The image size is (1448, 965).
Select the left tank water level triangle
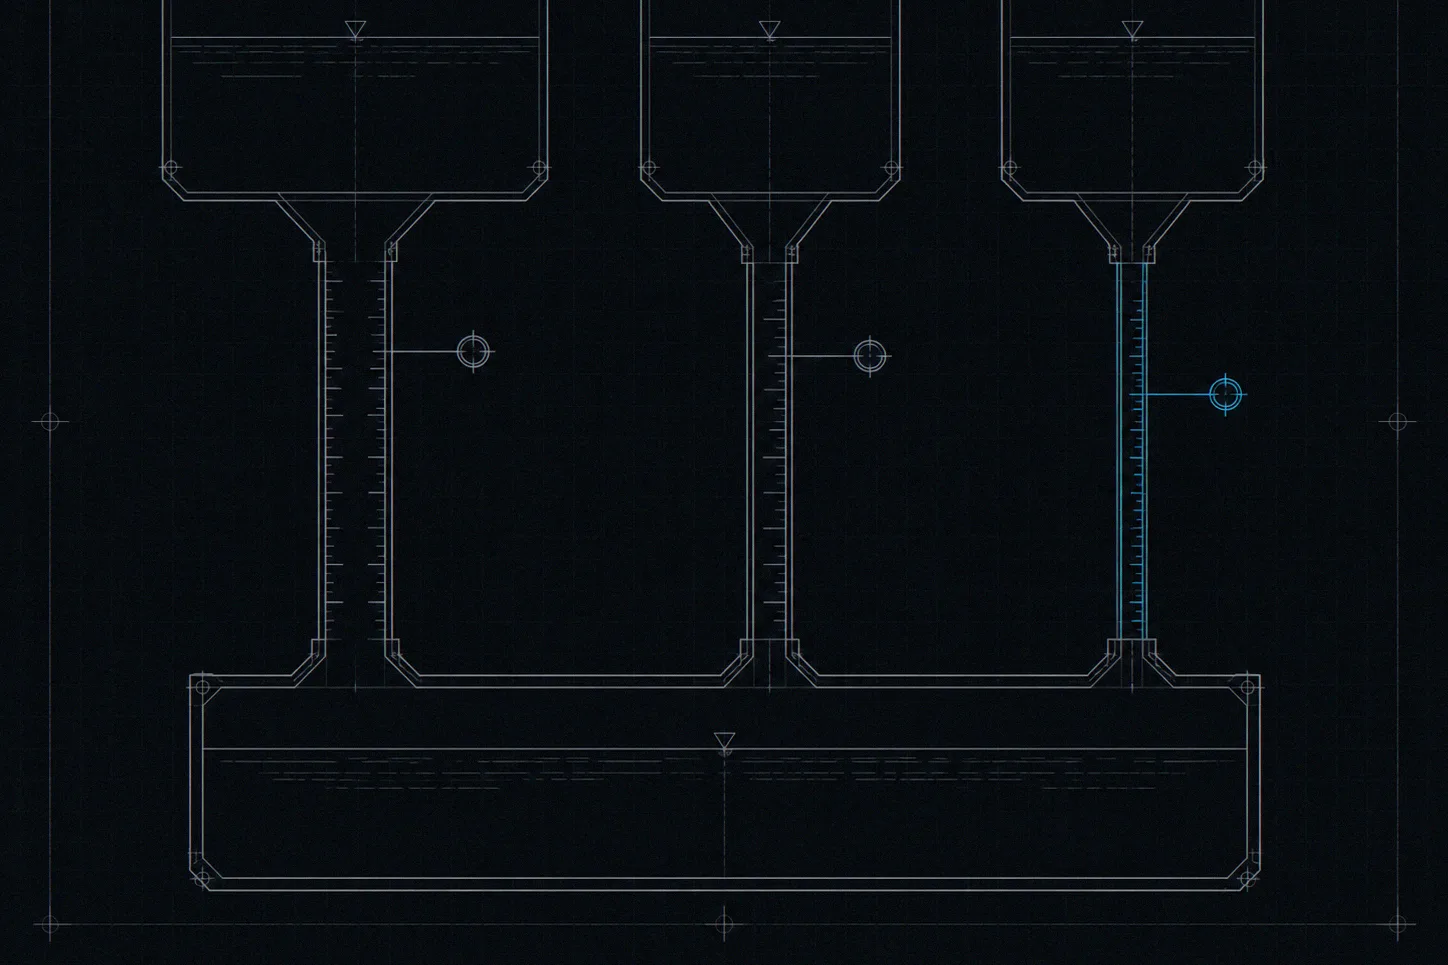pyautogui.click(x=355, y=29)
